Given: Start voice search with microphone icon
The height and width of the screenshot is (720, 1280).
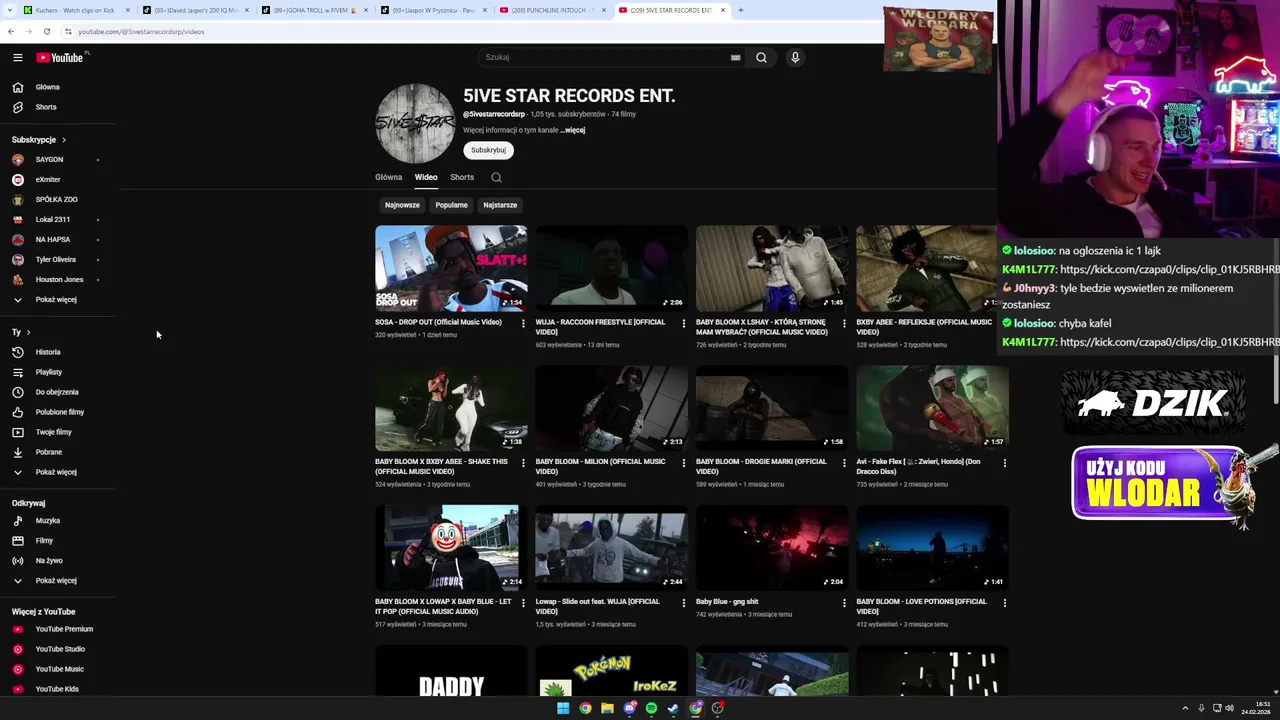Looking at the screenshot, I should 795,57.
